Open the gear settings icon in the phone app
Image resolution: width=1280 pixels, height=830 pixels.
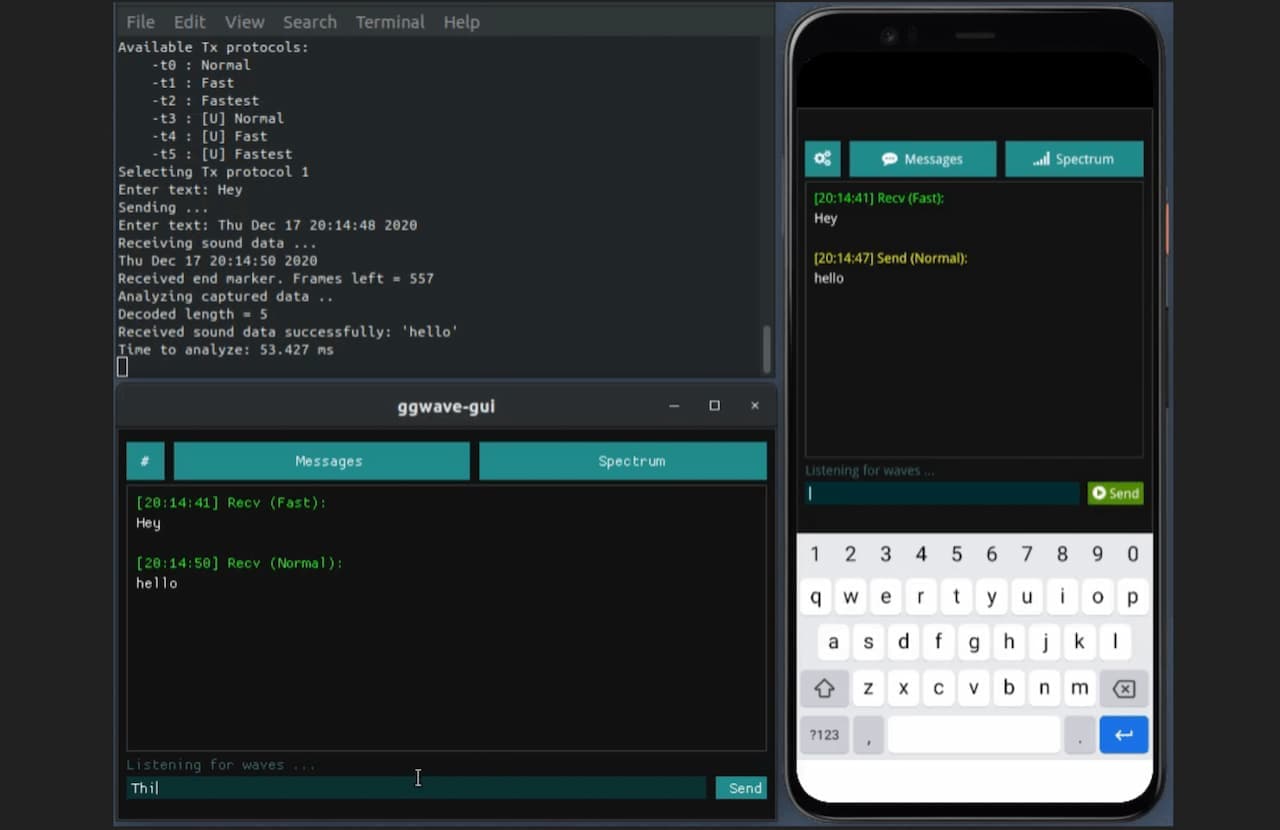point(822,158)
